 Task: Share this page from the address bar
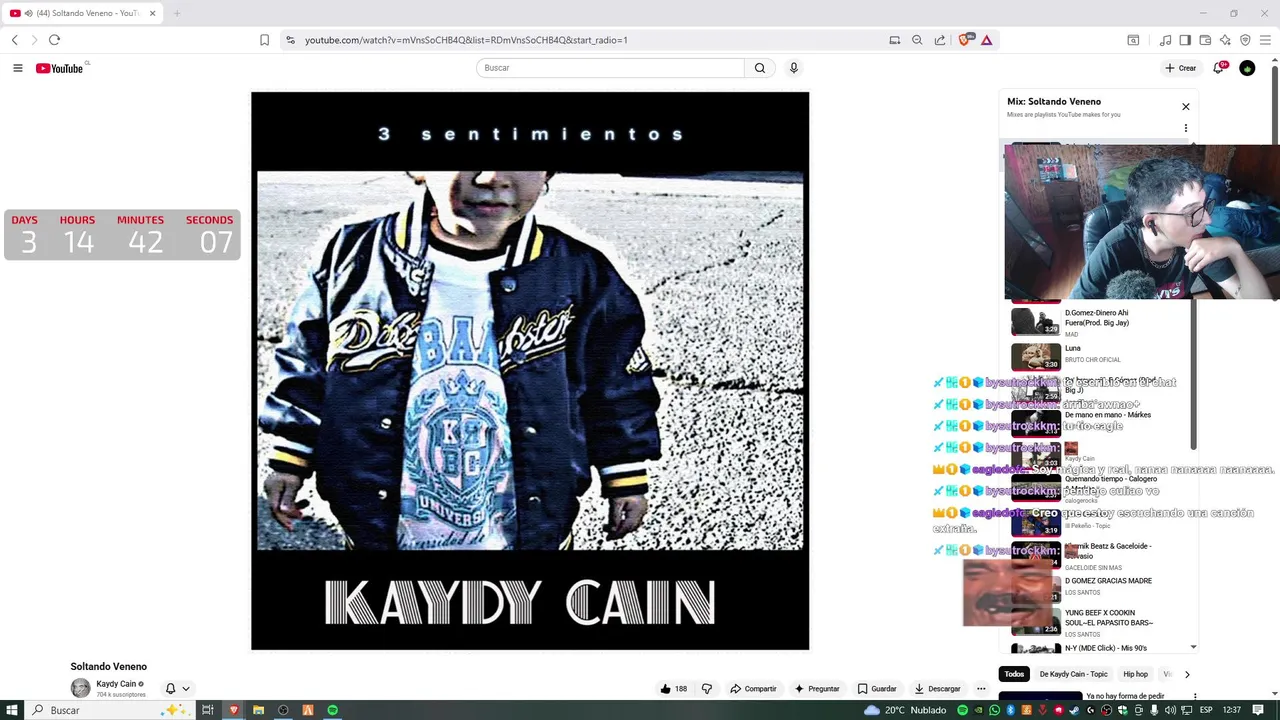[x=940, y=40]
